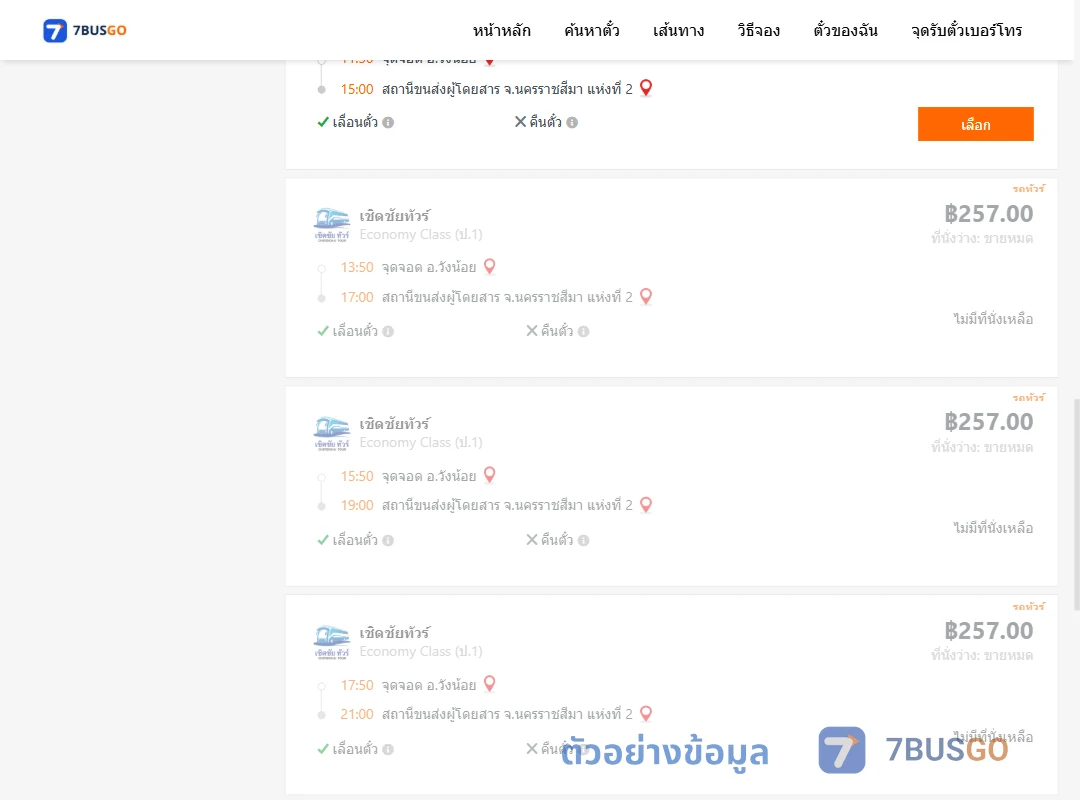Click map pin beside 21:00 arrival station
Viewport: 1080px width, 800px height.
tap(645, 713)
